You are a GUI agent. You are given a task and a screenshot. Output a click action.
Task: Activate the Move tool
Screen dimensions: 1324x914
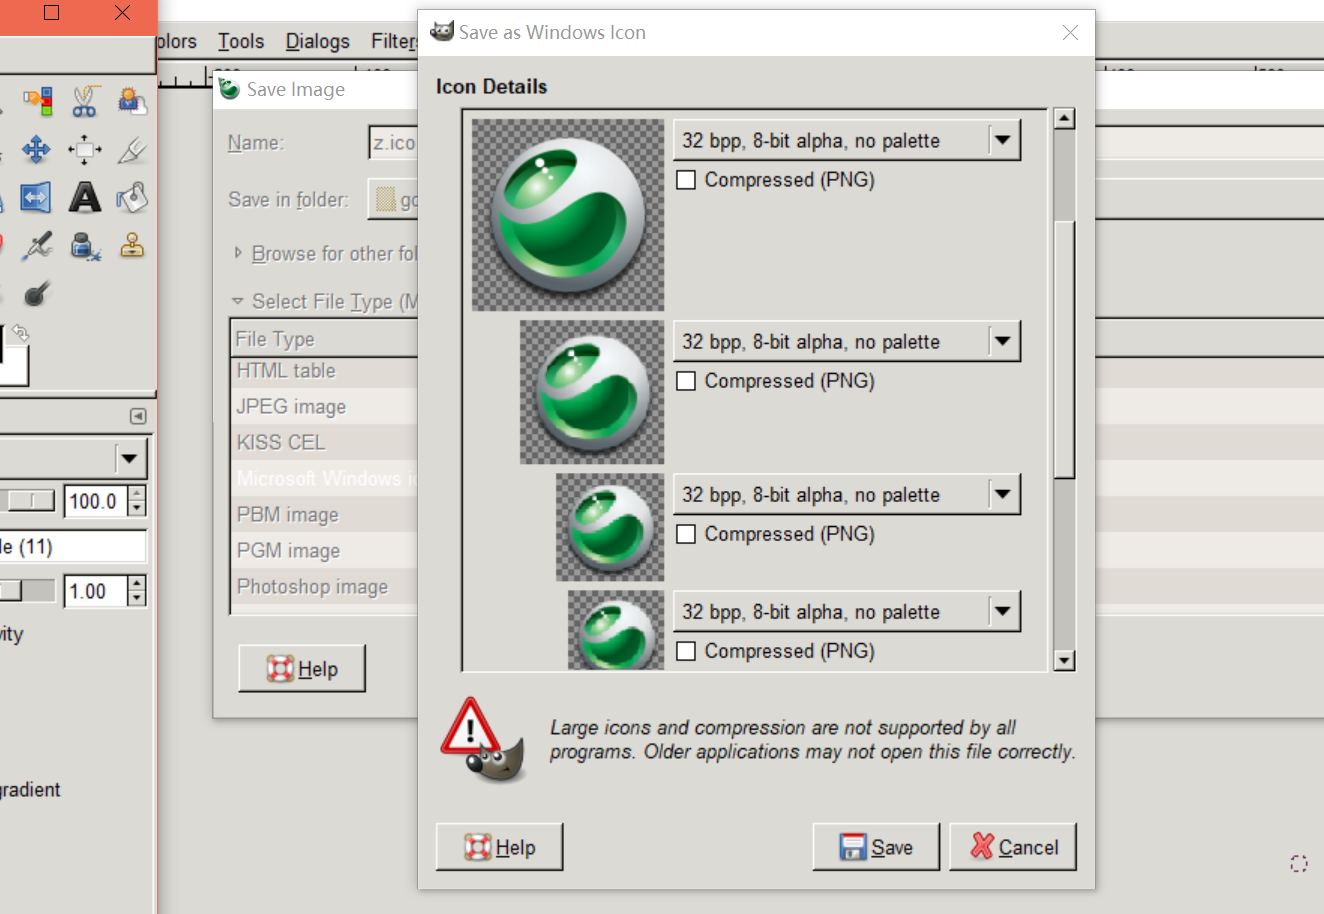coord(36,150)
